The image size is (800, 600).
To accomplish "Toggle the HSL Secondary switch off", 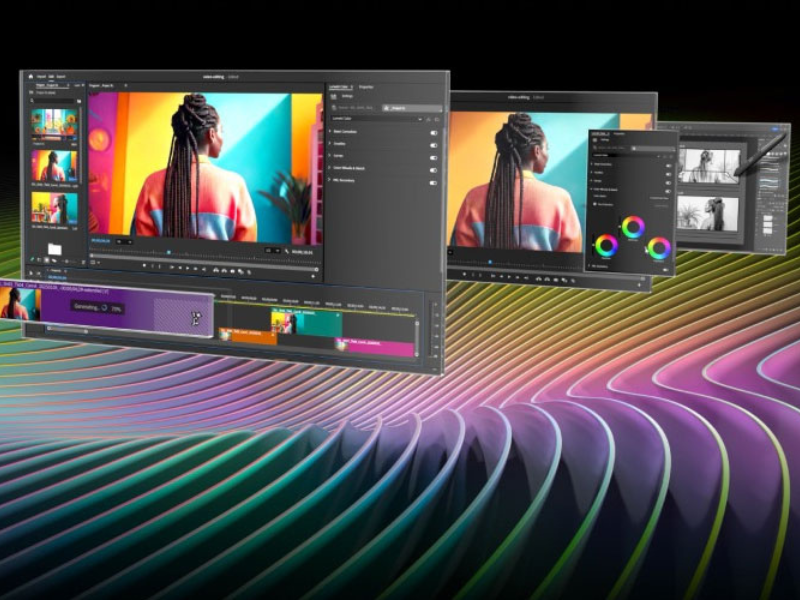I will tap(434, 183).
